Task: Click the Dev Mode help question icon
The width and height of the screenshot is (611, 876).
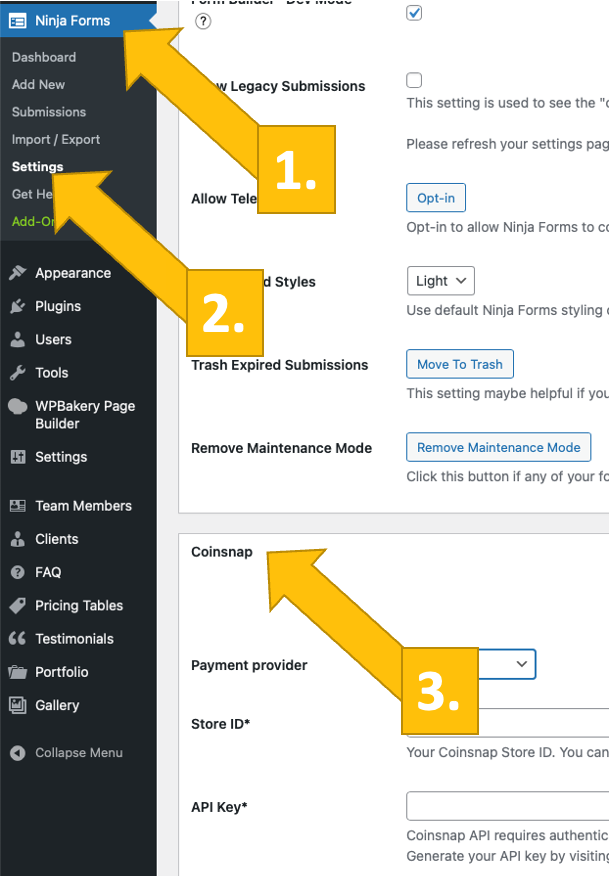Action: (x=203, y=21)
